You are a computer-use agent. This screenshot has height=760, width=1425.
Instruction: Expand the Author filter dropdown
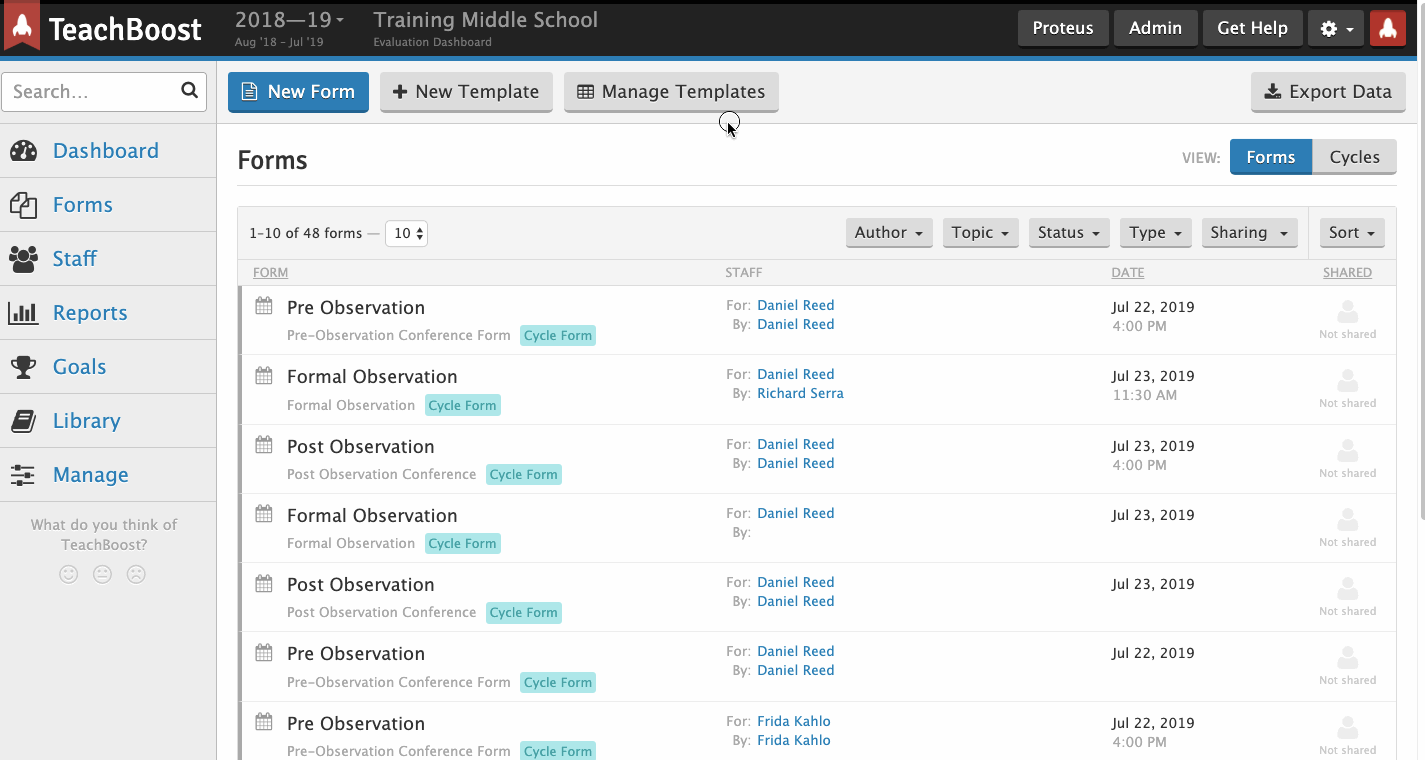pos(888,233)
